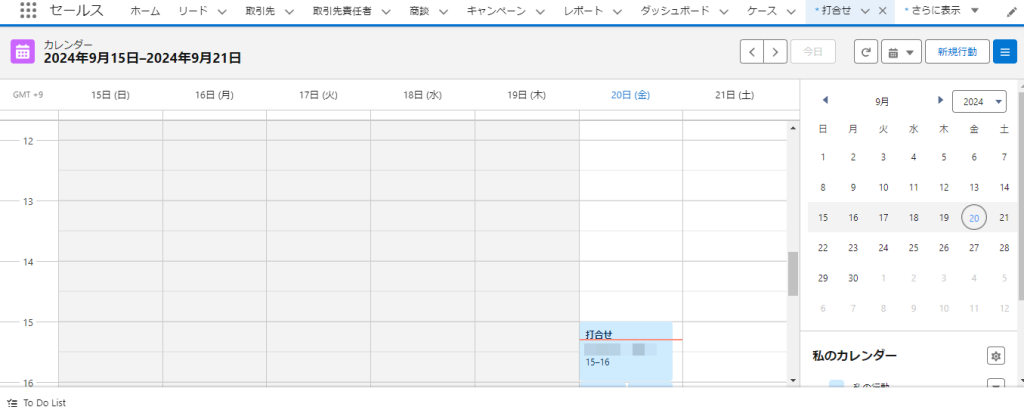Go to previous week with left arrow
1024x407 pixels.
pyautogui.click(x=752, y=52)
